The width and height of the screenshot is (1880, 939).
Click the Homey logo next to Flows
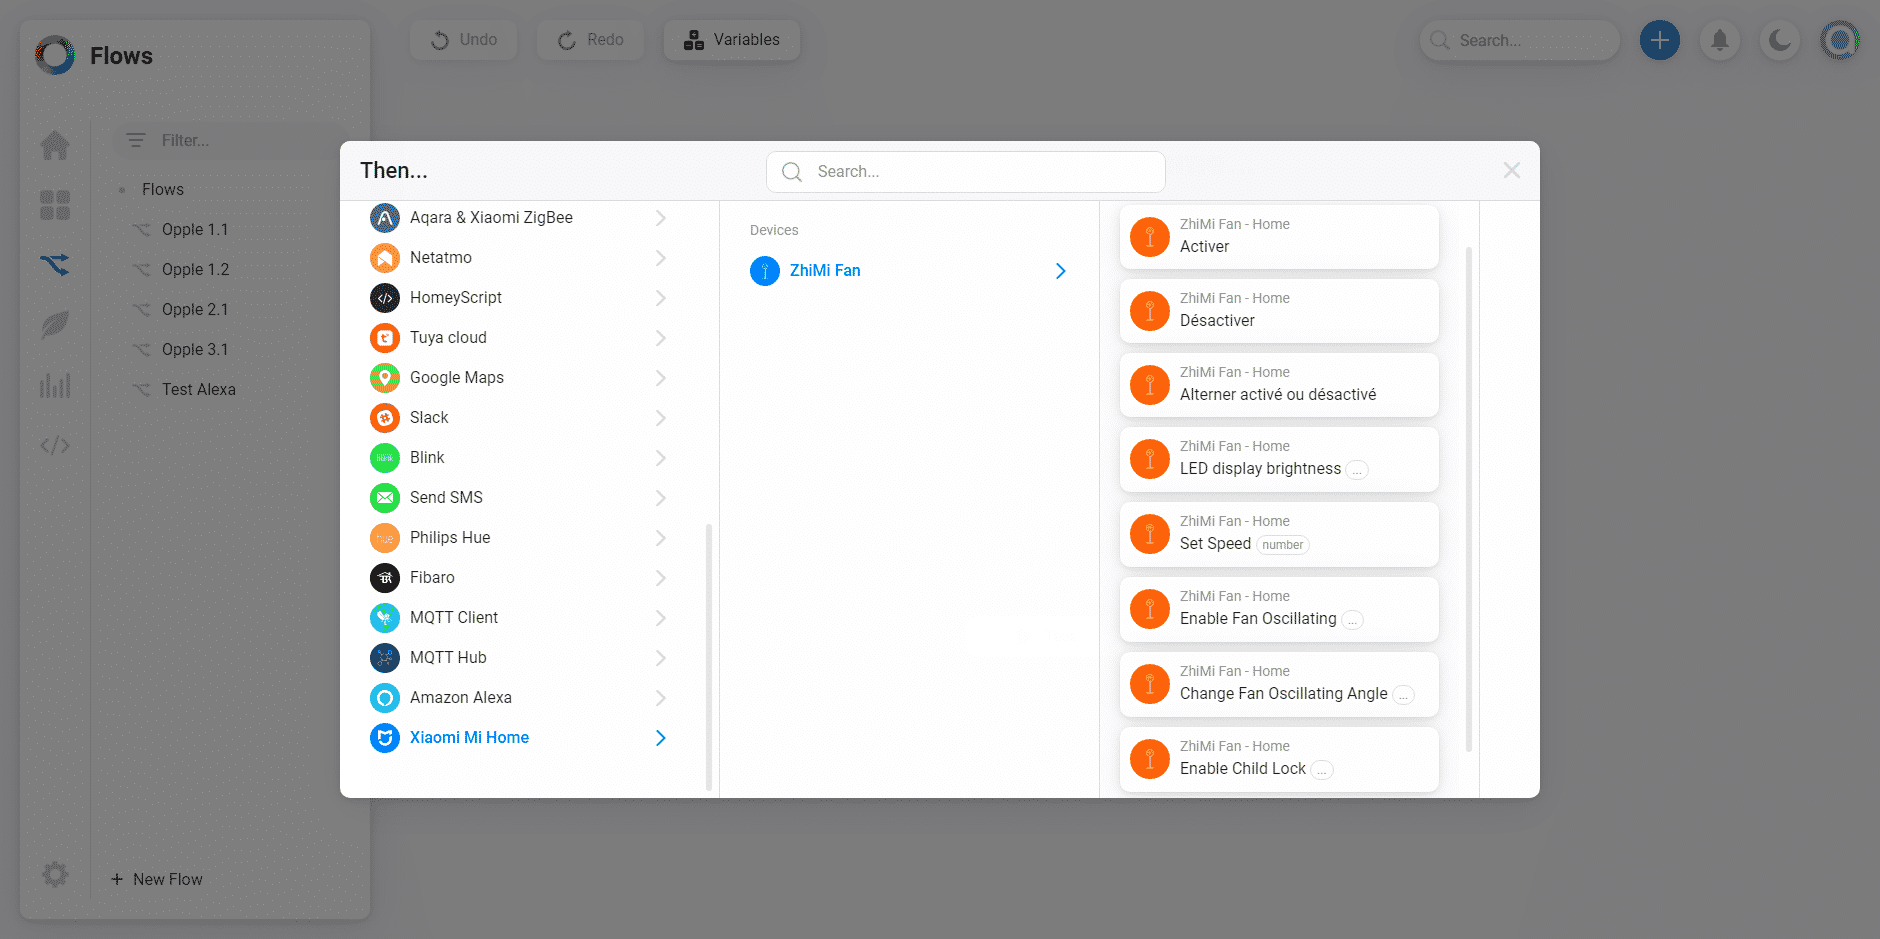(55, 56)
